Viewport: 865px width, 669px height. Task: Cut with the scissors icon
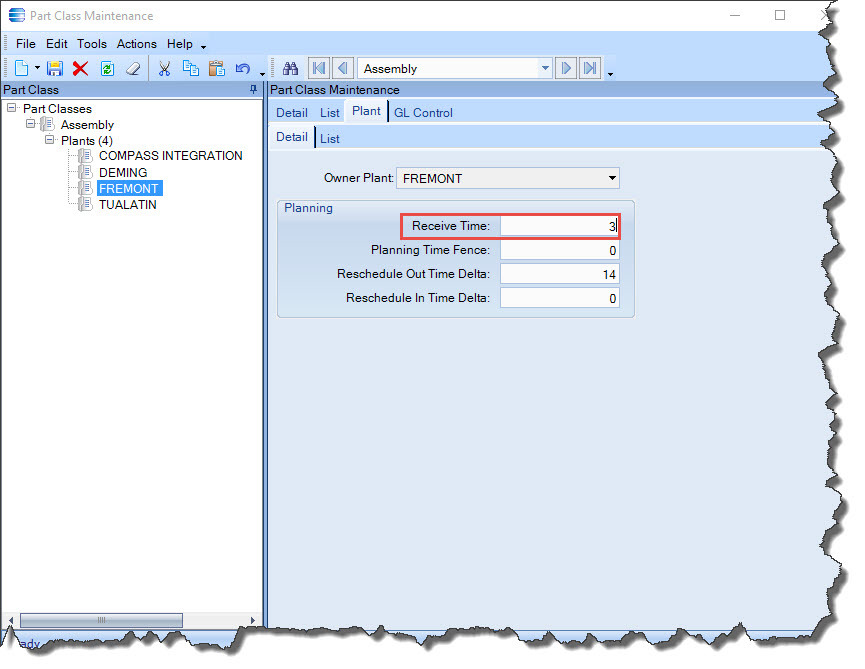tap(164, 68)
